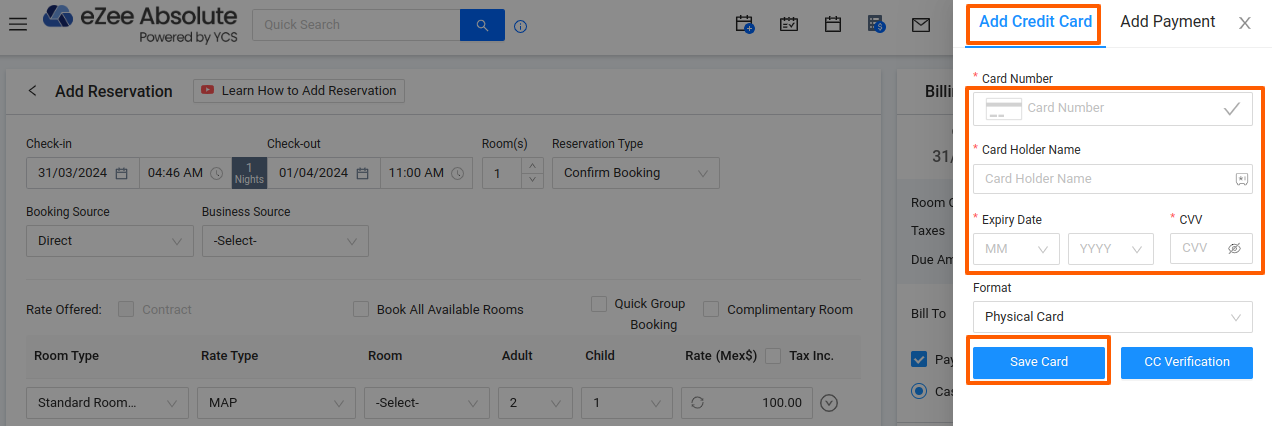Uncheck the blue checkbox under Bill To
The image size is (1272, 426).
click(x=919, y=359)
